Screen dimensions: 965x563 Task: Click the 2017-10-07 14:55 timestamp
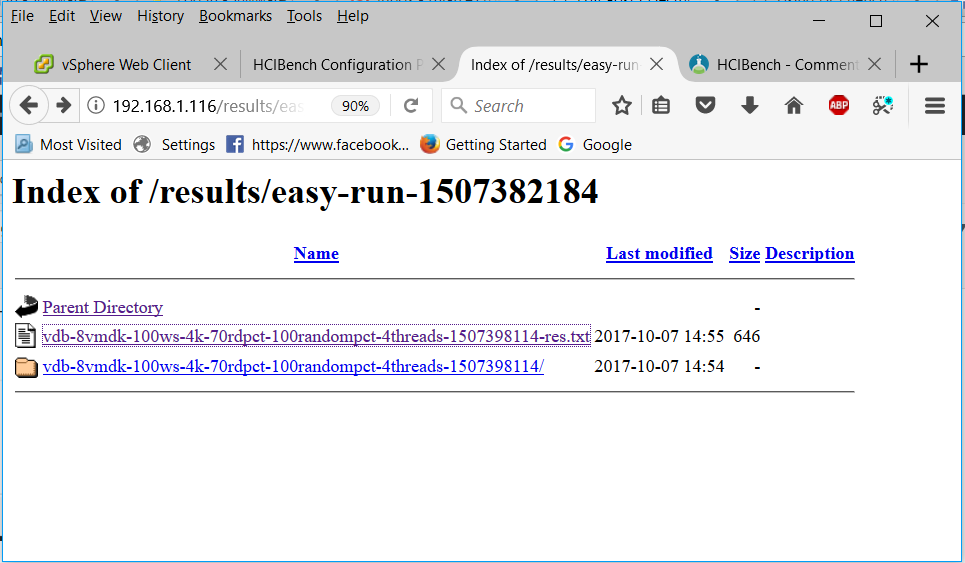(659, 337)
